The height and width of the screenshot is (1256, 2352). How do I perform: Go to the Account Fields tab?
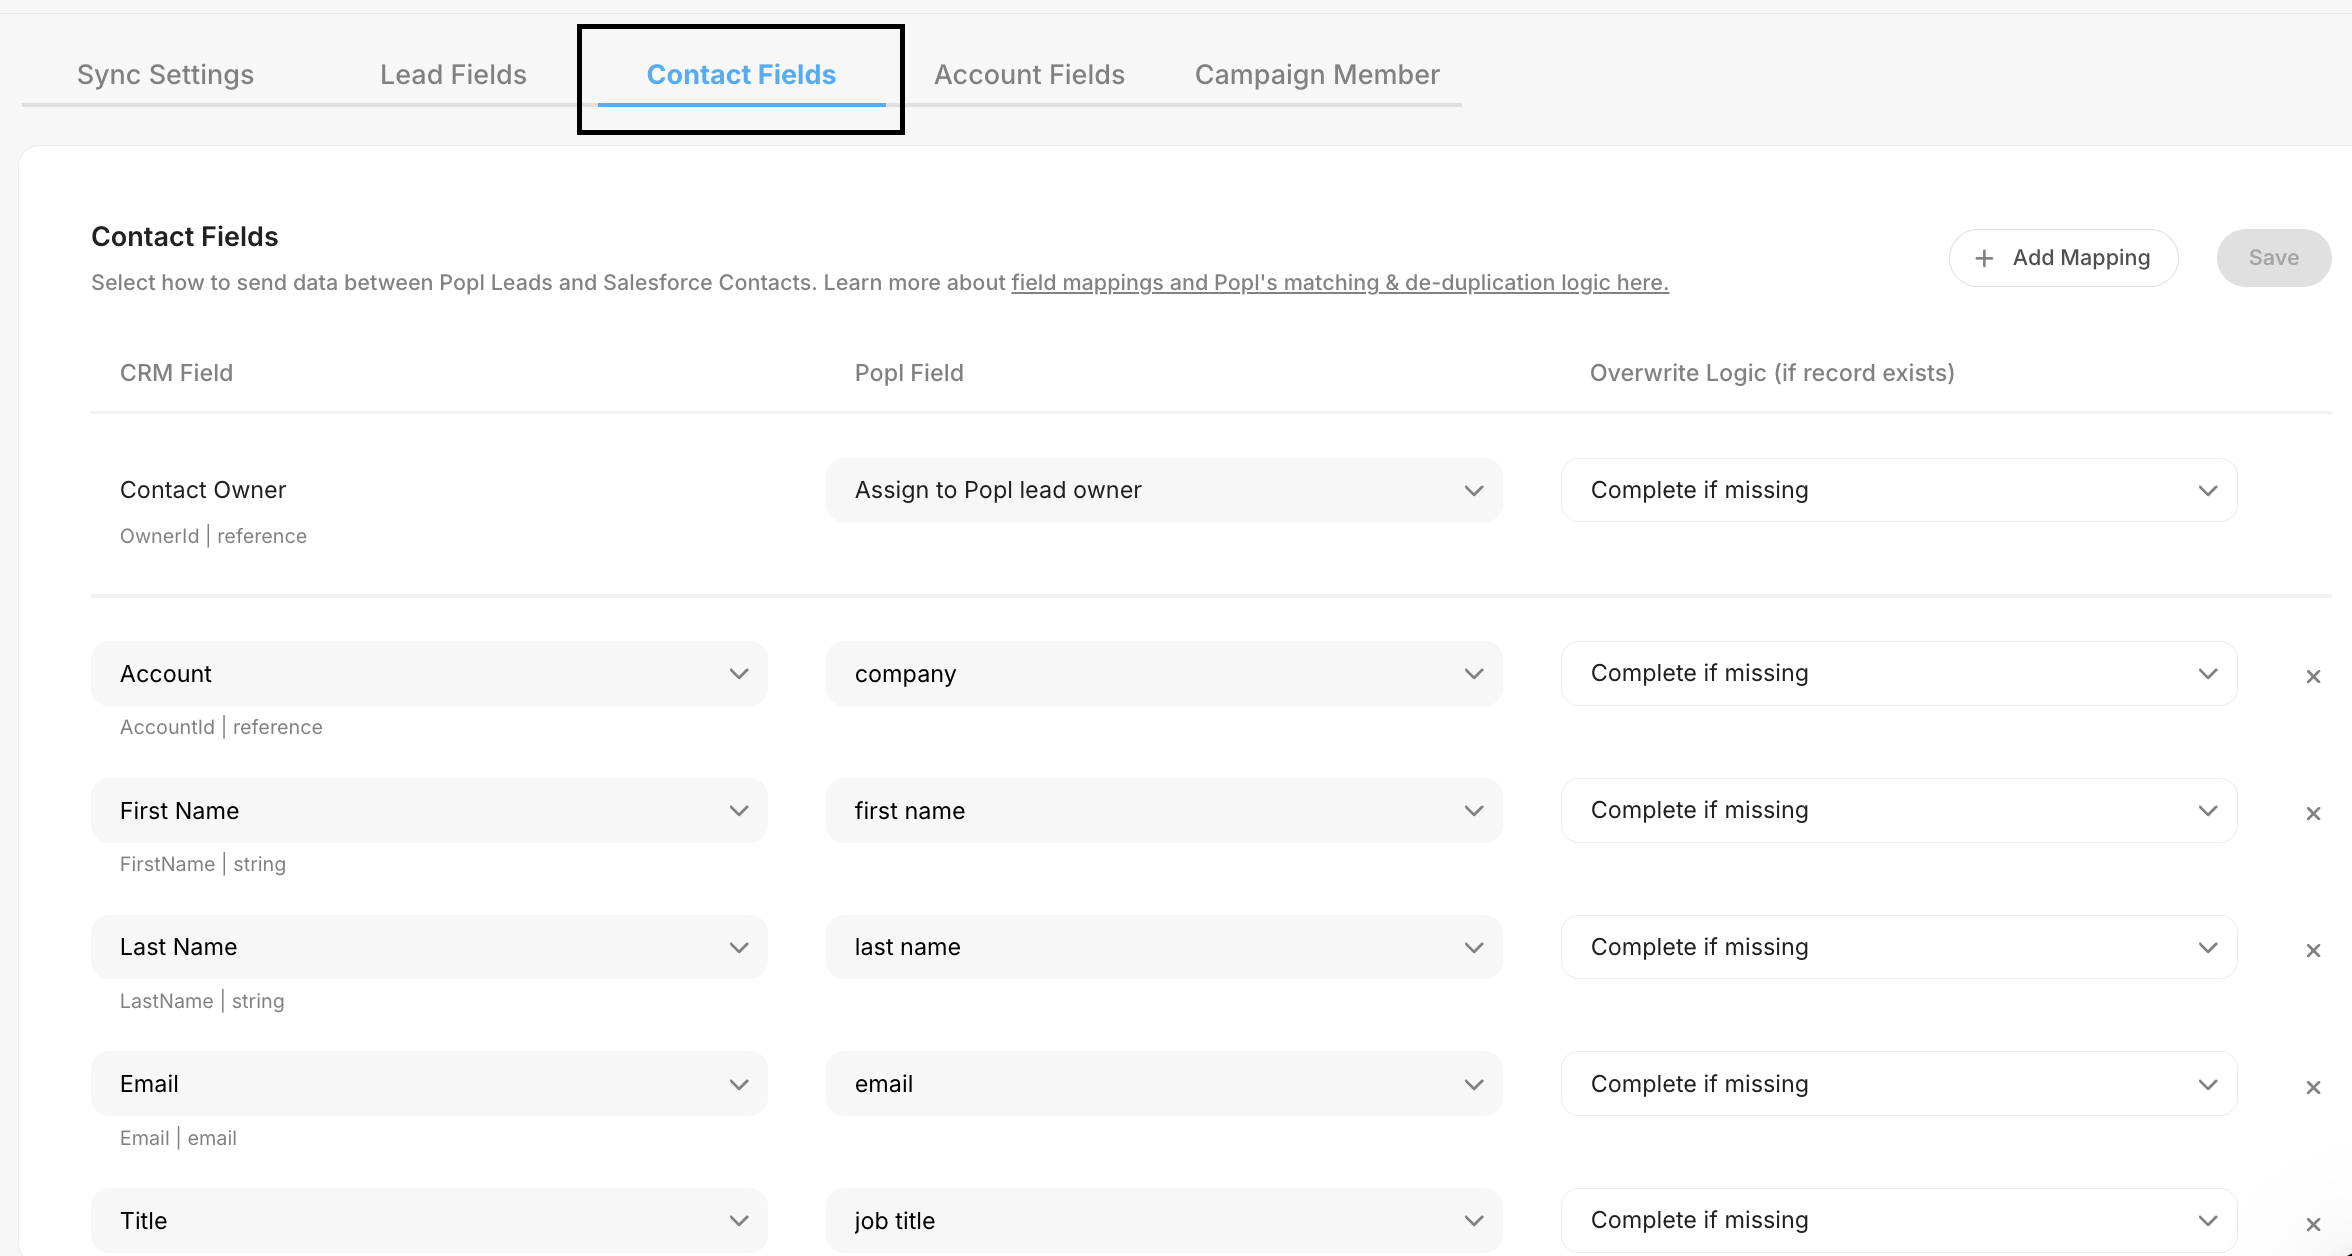tap(1029, 75)
